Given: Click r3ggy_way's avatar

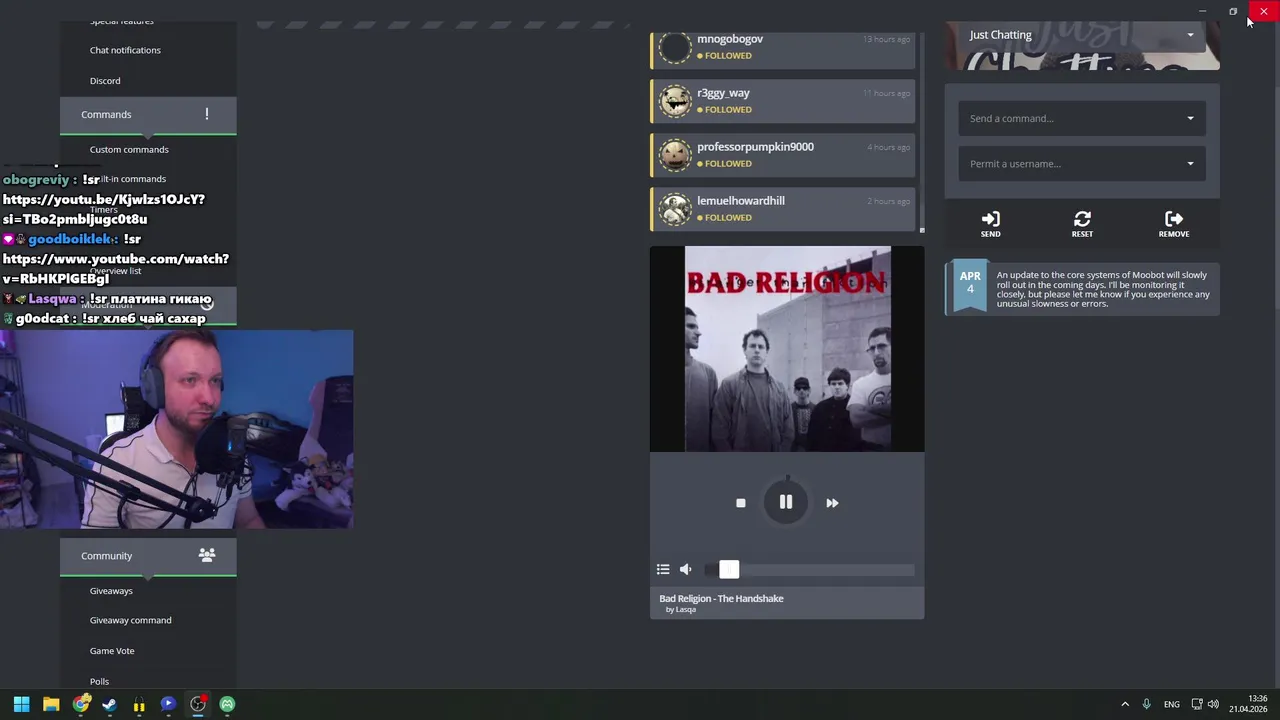Looking at the screenshot, I should tap(675, 101).
